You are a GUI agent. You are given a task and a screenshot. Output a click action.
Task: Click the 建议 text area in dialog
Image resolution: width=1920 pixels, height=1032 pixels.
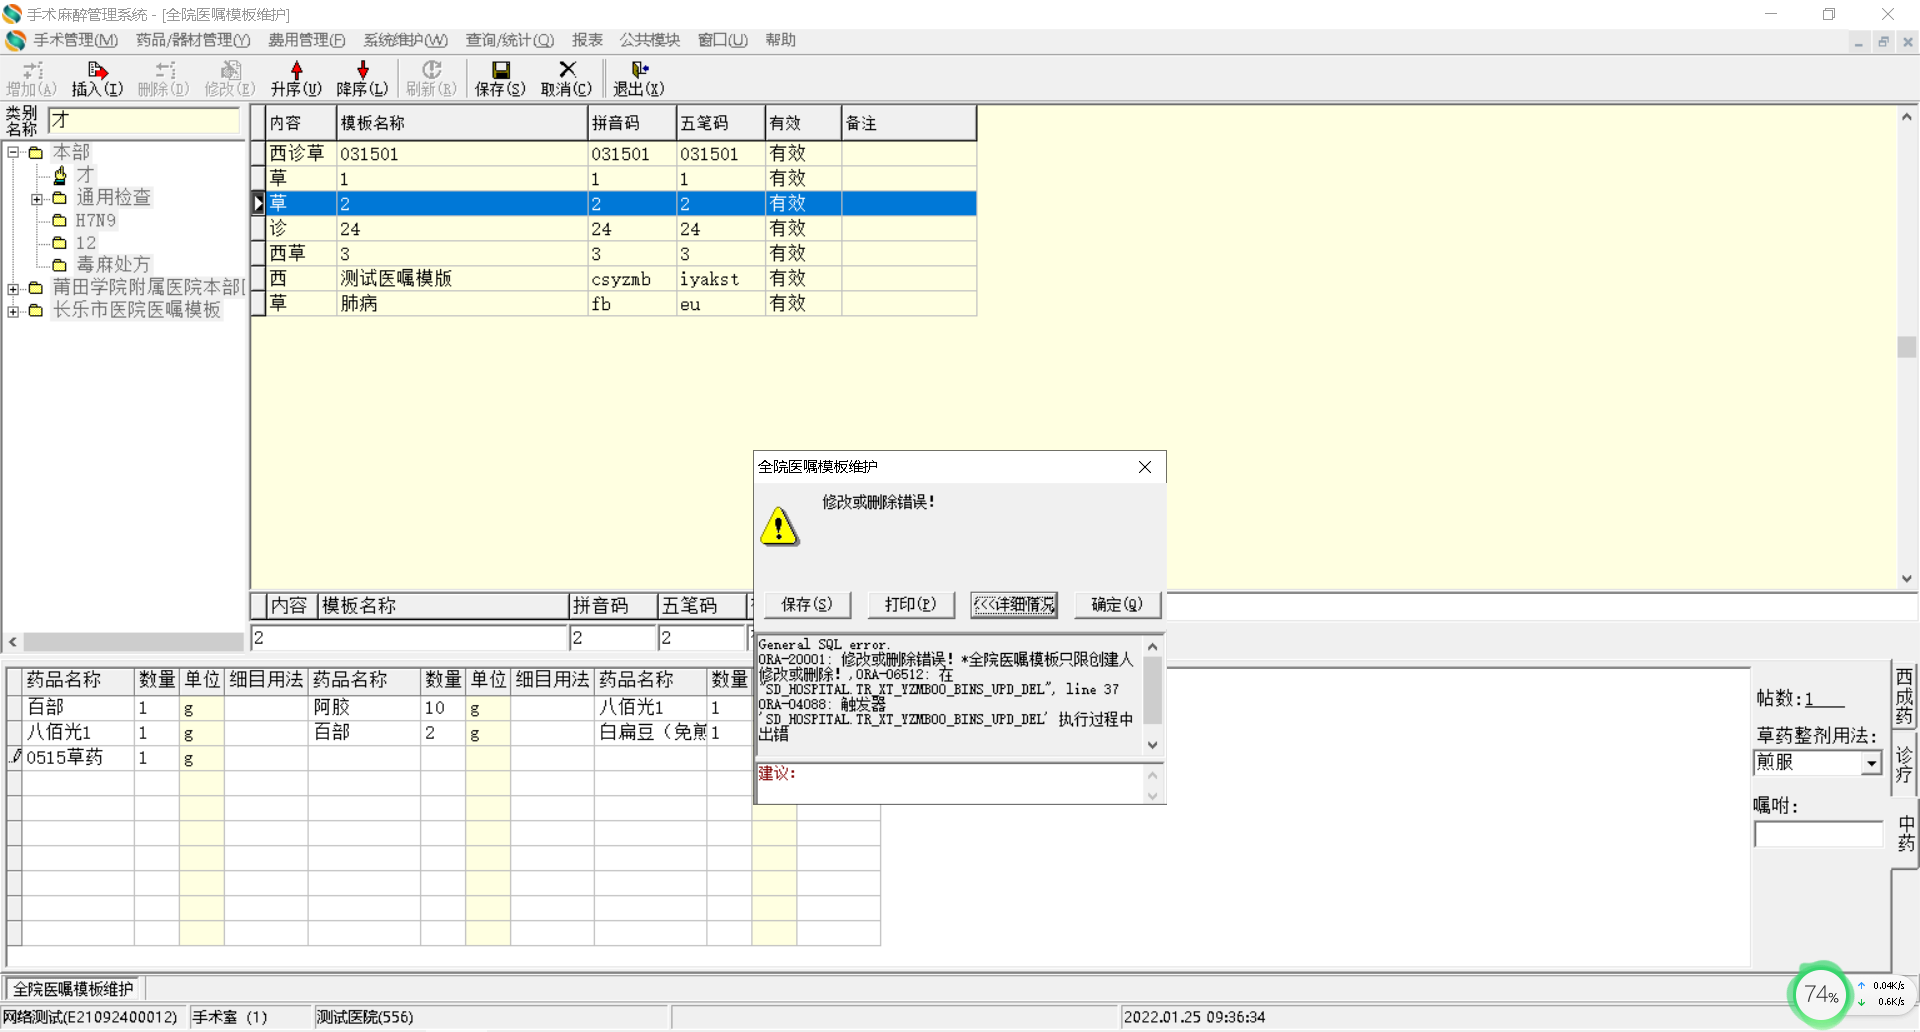pyautogui.click(x=950, y=783)
